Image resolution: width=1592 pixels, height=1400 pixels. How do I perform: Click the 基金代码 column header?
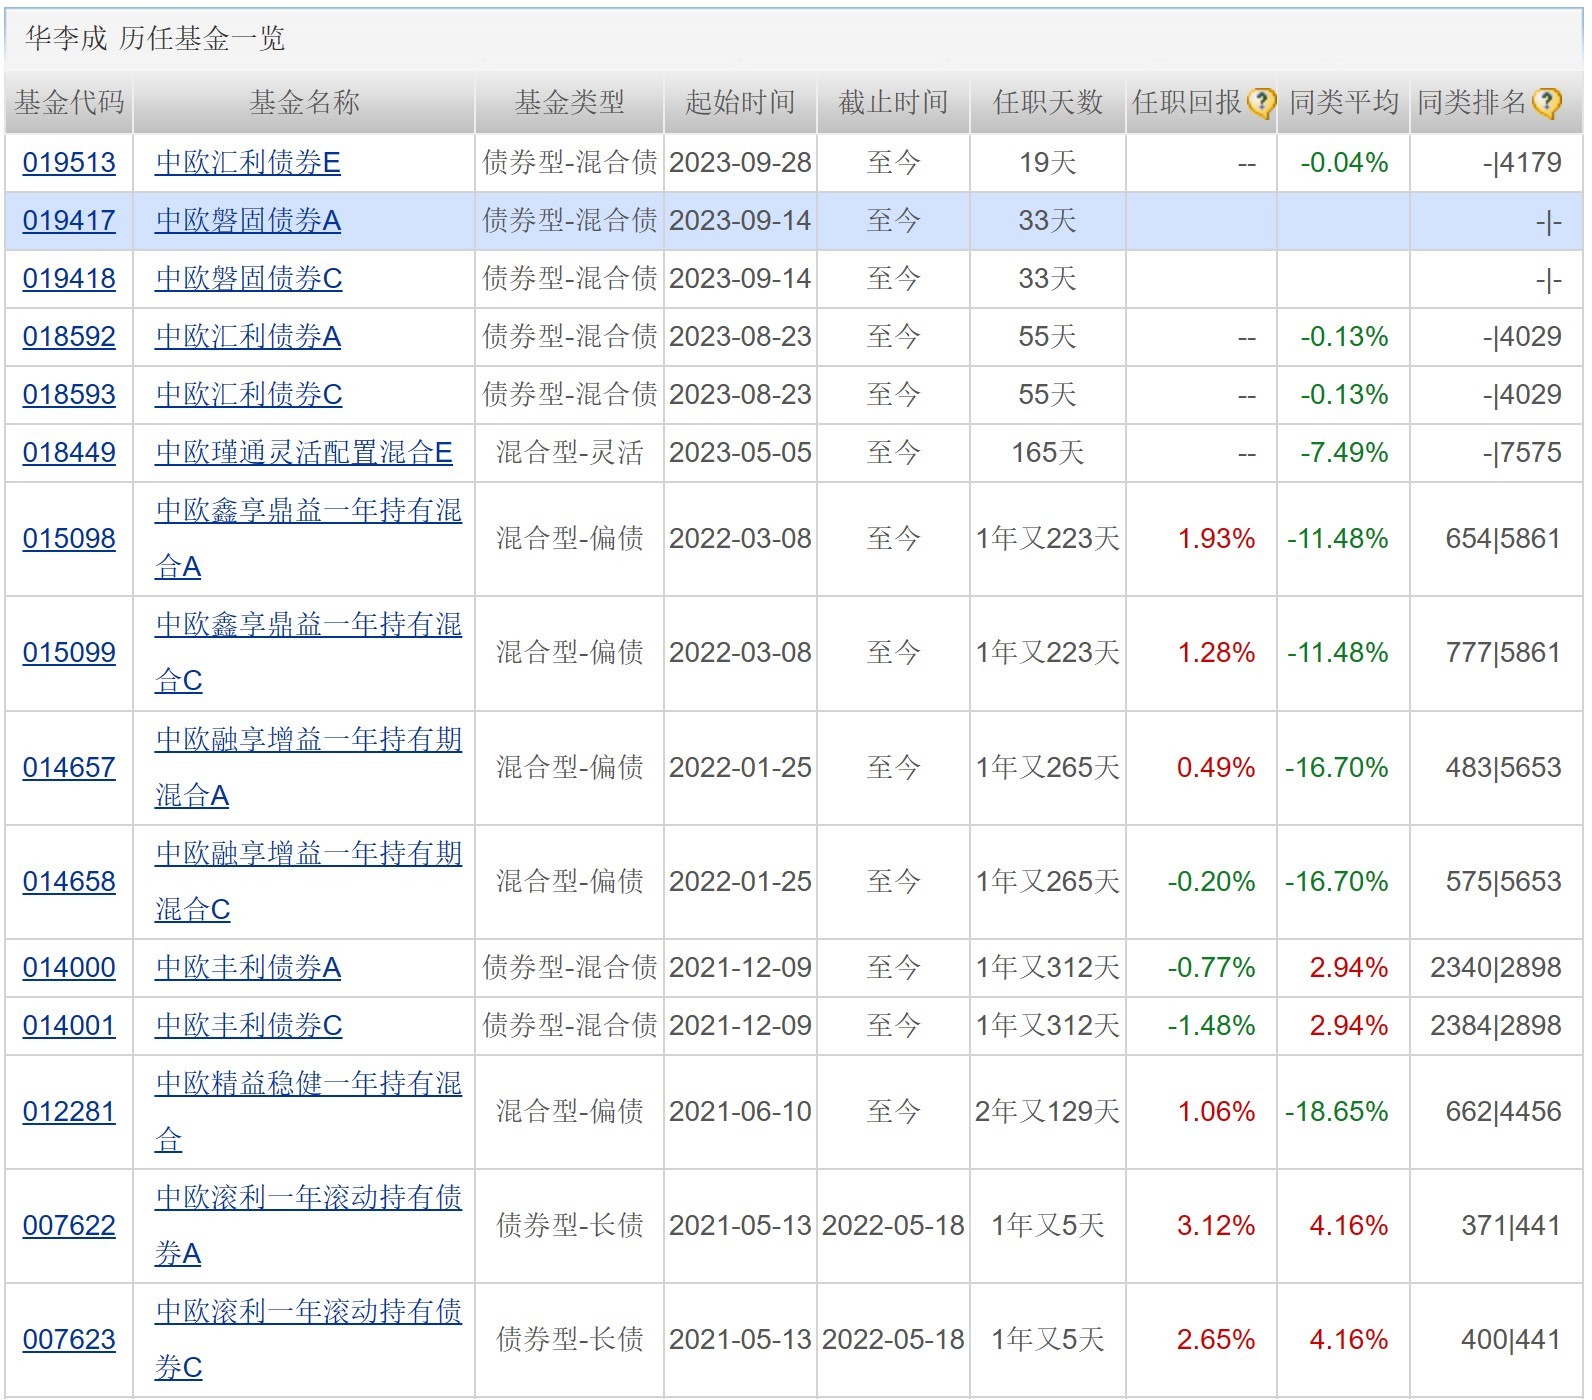pyautogui.click(x=69, y=102)
